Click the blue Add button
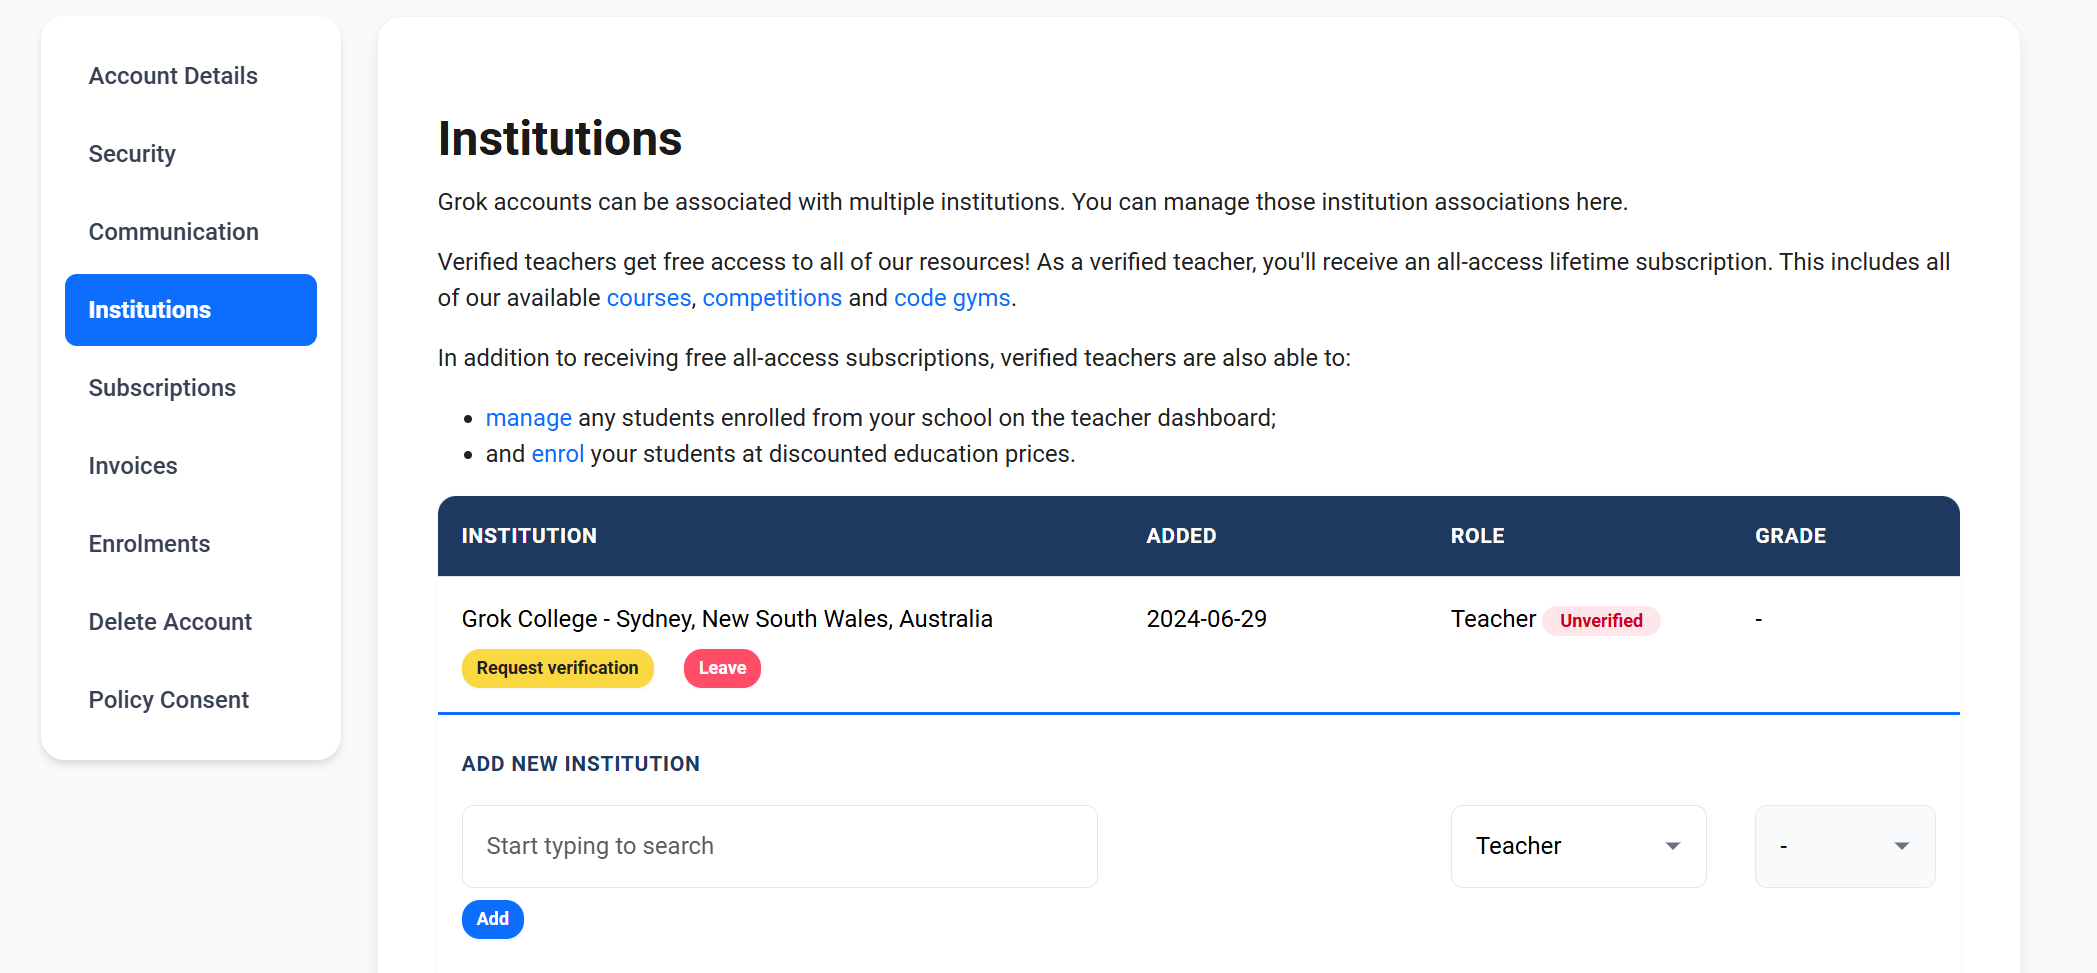Viewport: 2097px width, 973px height. tap(493, 919)
